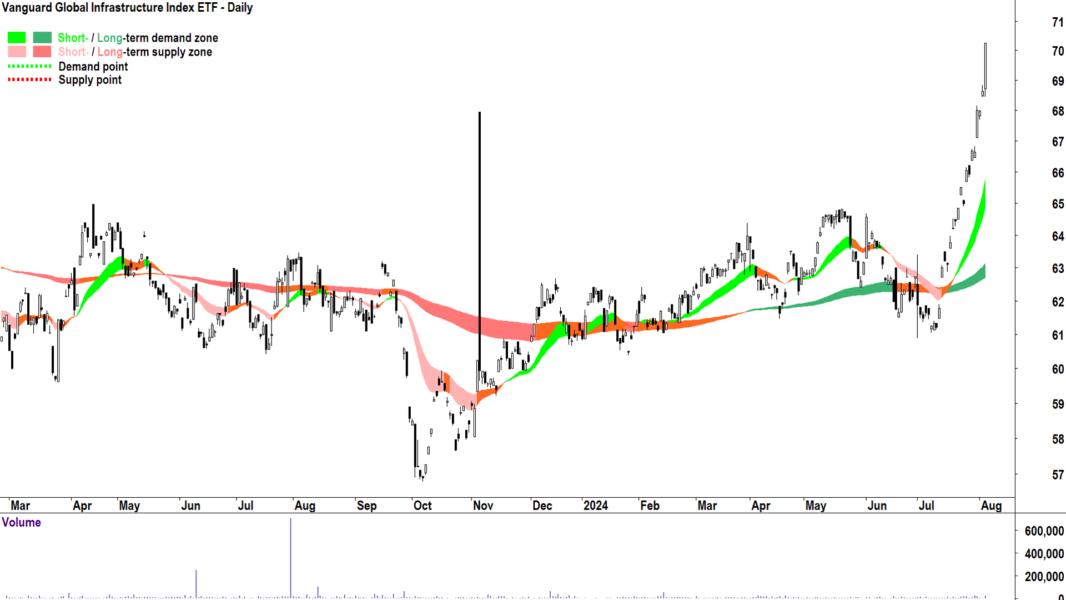
Task: Click the Sep month label on the time axis
Action: (366, 506)
